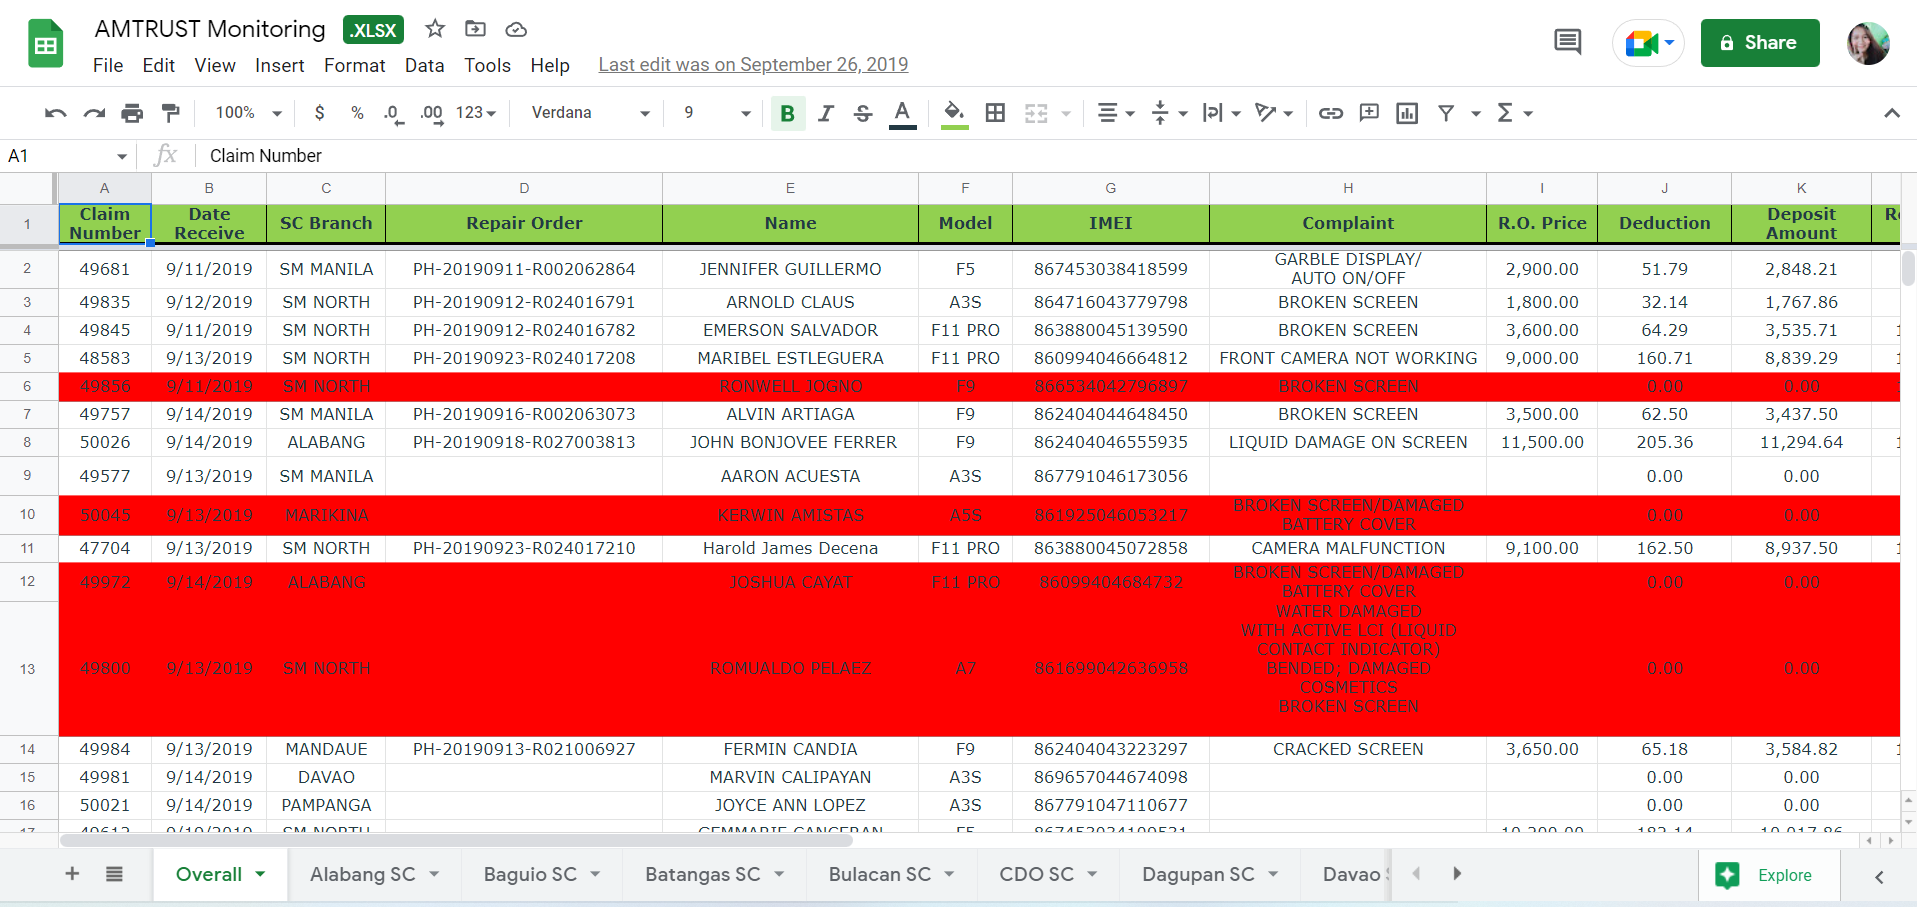This screenshot has width=1917, height=907.
Task: Increase decimal places
Action: [432, 114]
